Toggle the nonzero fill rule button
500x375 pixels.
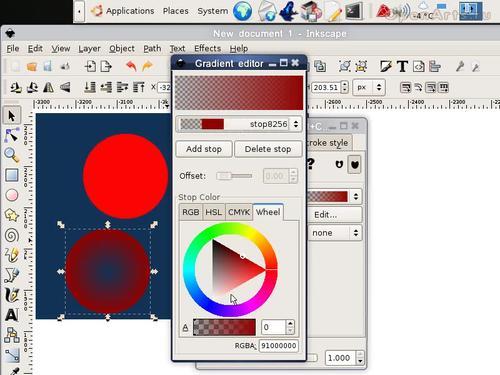[355, 164]
